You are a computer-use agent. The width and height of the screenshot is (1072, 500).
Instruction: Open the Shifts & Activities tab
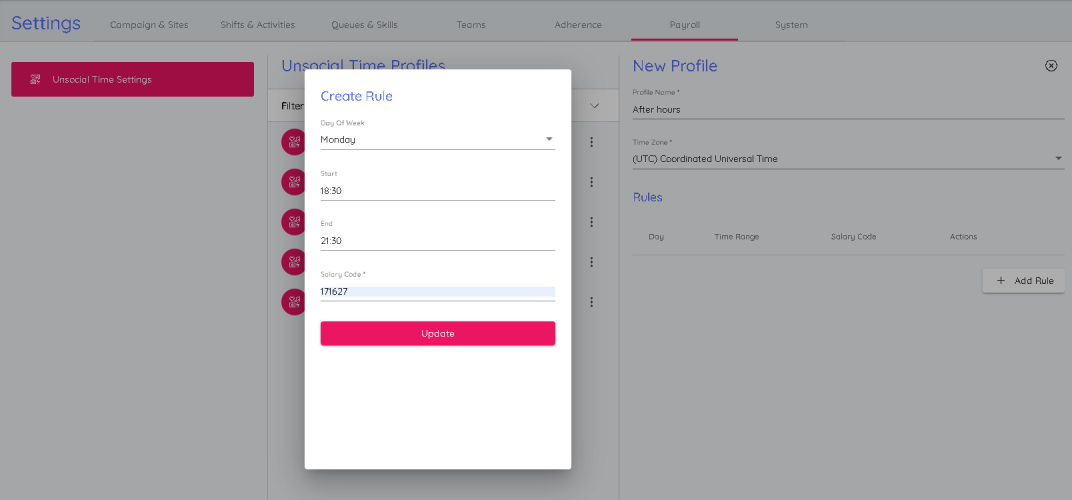259,25
